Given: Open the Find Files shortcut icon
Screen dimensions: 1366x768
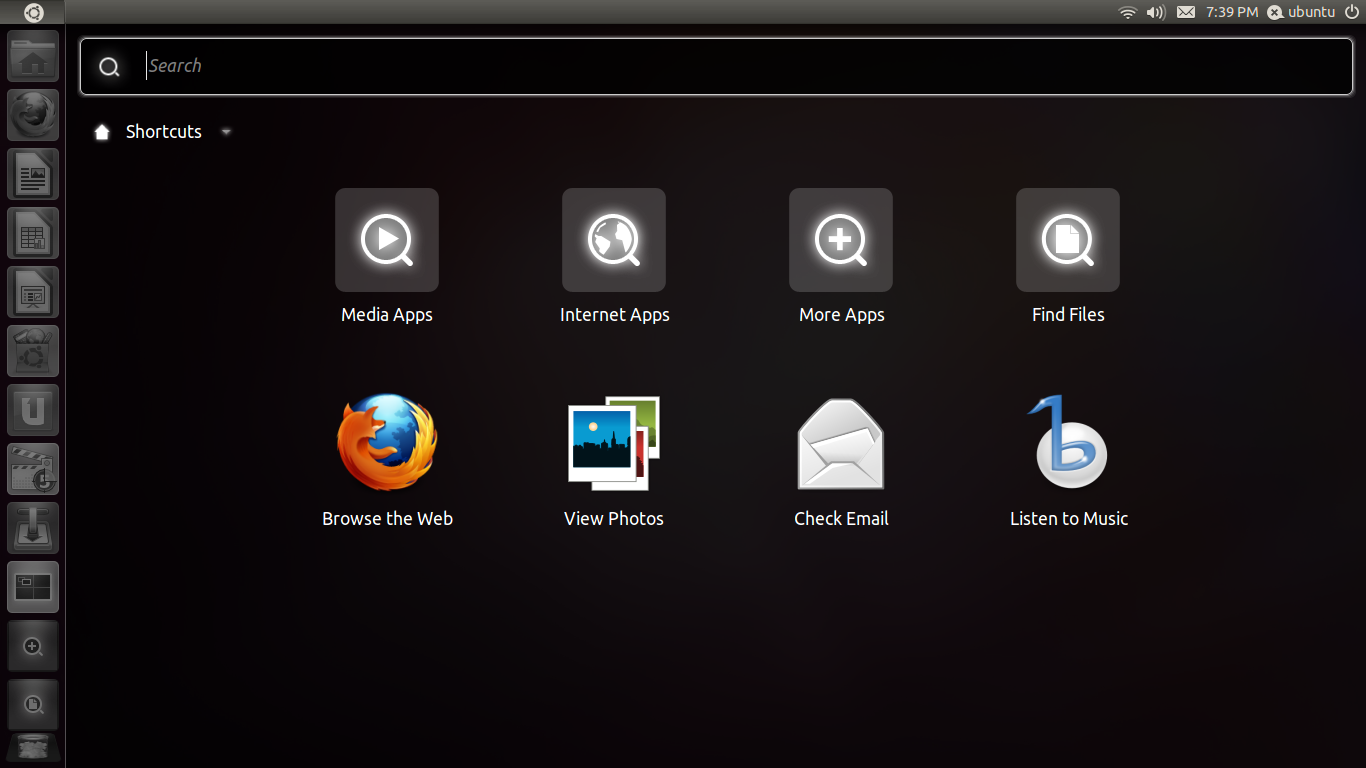Looking at the screenshot, I should 1068,240.
